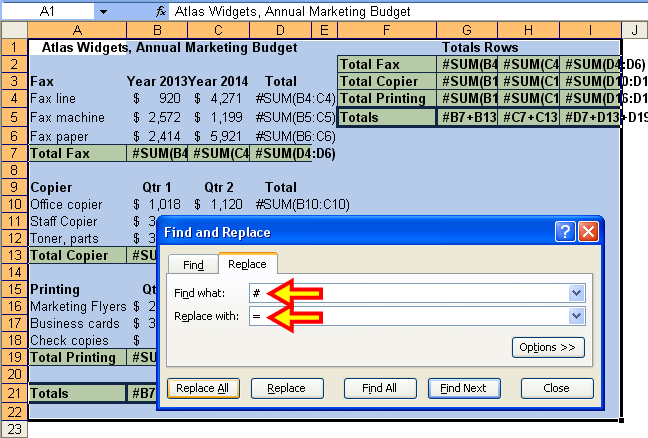Screen dimensions: 648x438
Task: Click 'Fax line' cell
Action: click(x=77, y=98)
